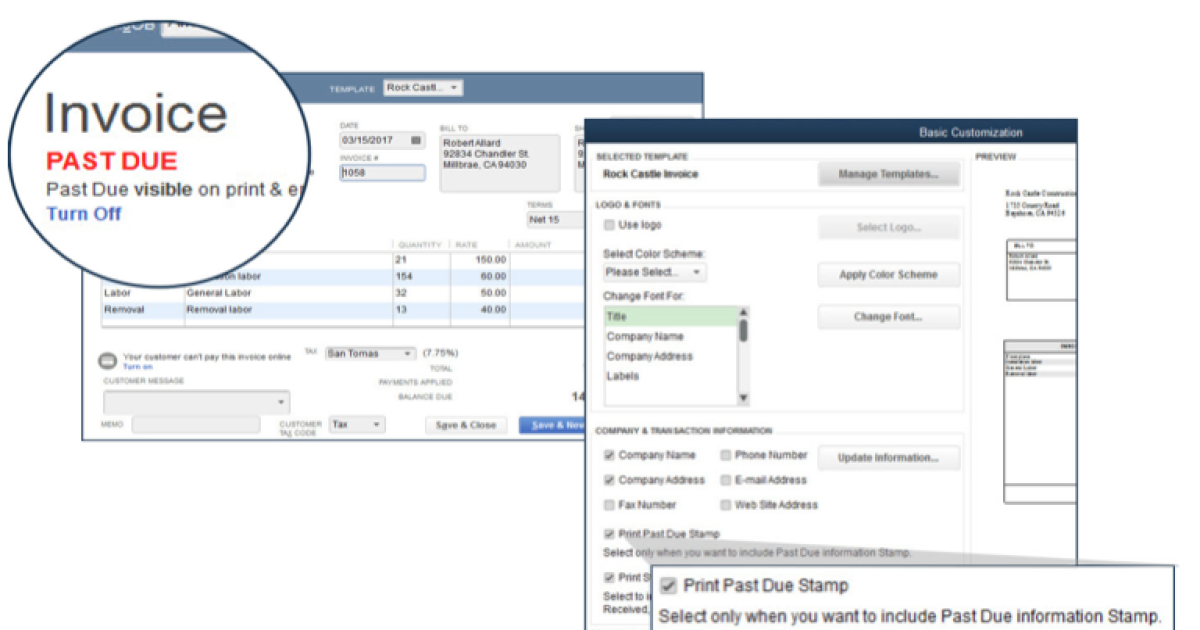This screenshot has width=1200, height=630.
Task: Uncheck the Print Past Due Stamp option
Action: click(609, 533)
